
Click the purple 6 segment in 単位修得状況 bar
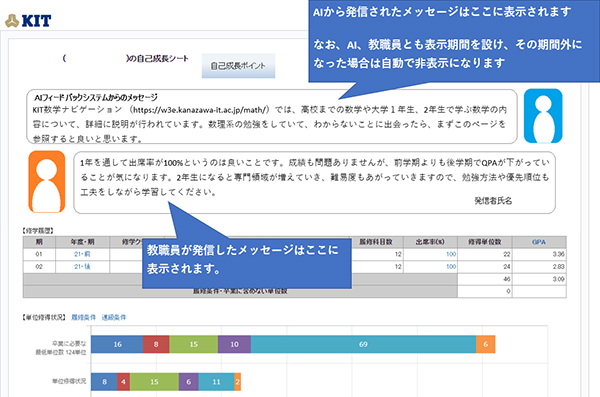[189, 382]
